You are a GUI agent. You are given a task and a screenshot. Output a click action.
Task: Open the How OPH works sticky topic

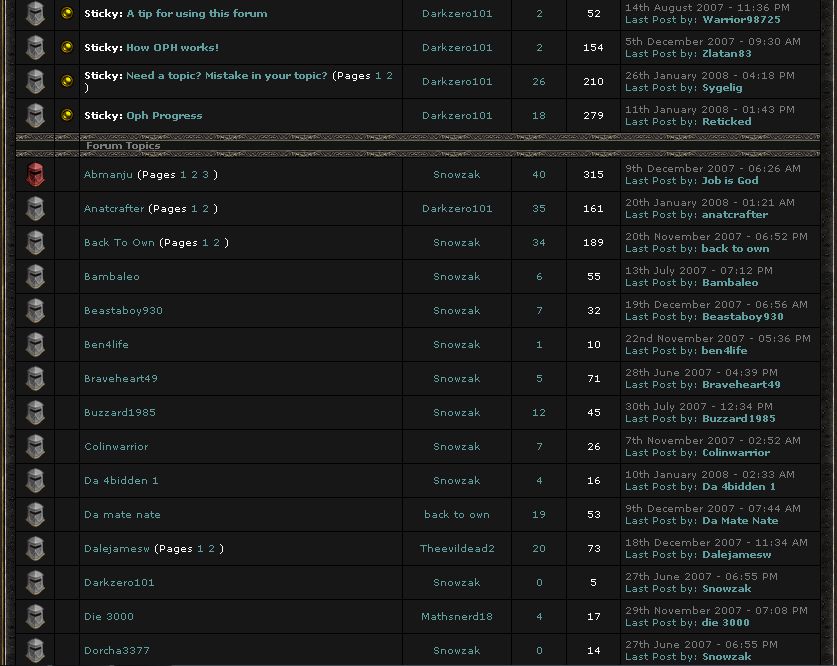[172, 47]
